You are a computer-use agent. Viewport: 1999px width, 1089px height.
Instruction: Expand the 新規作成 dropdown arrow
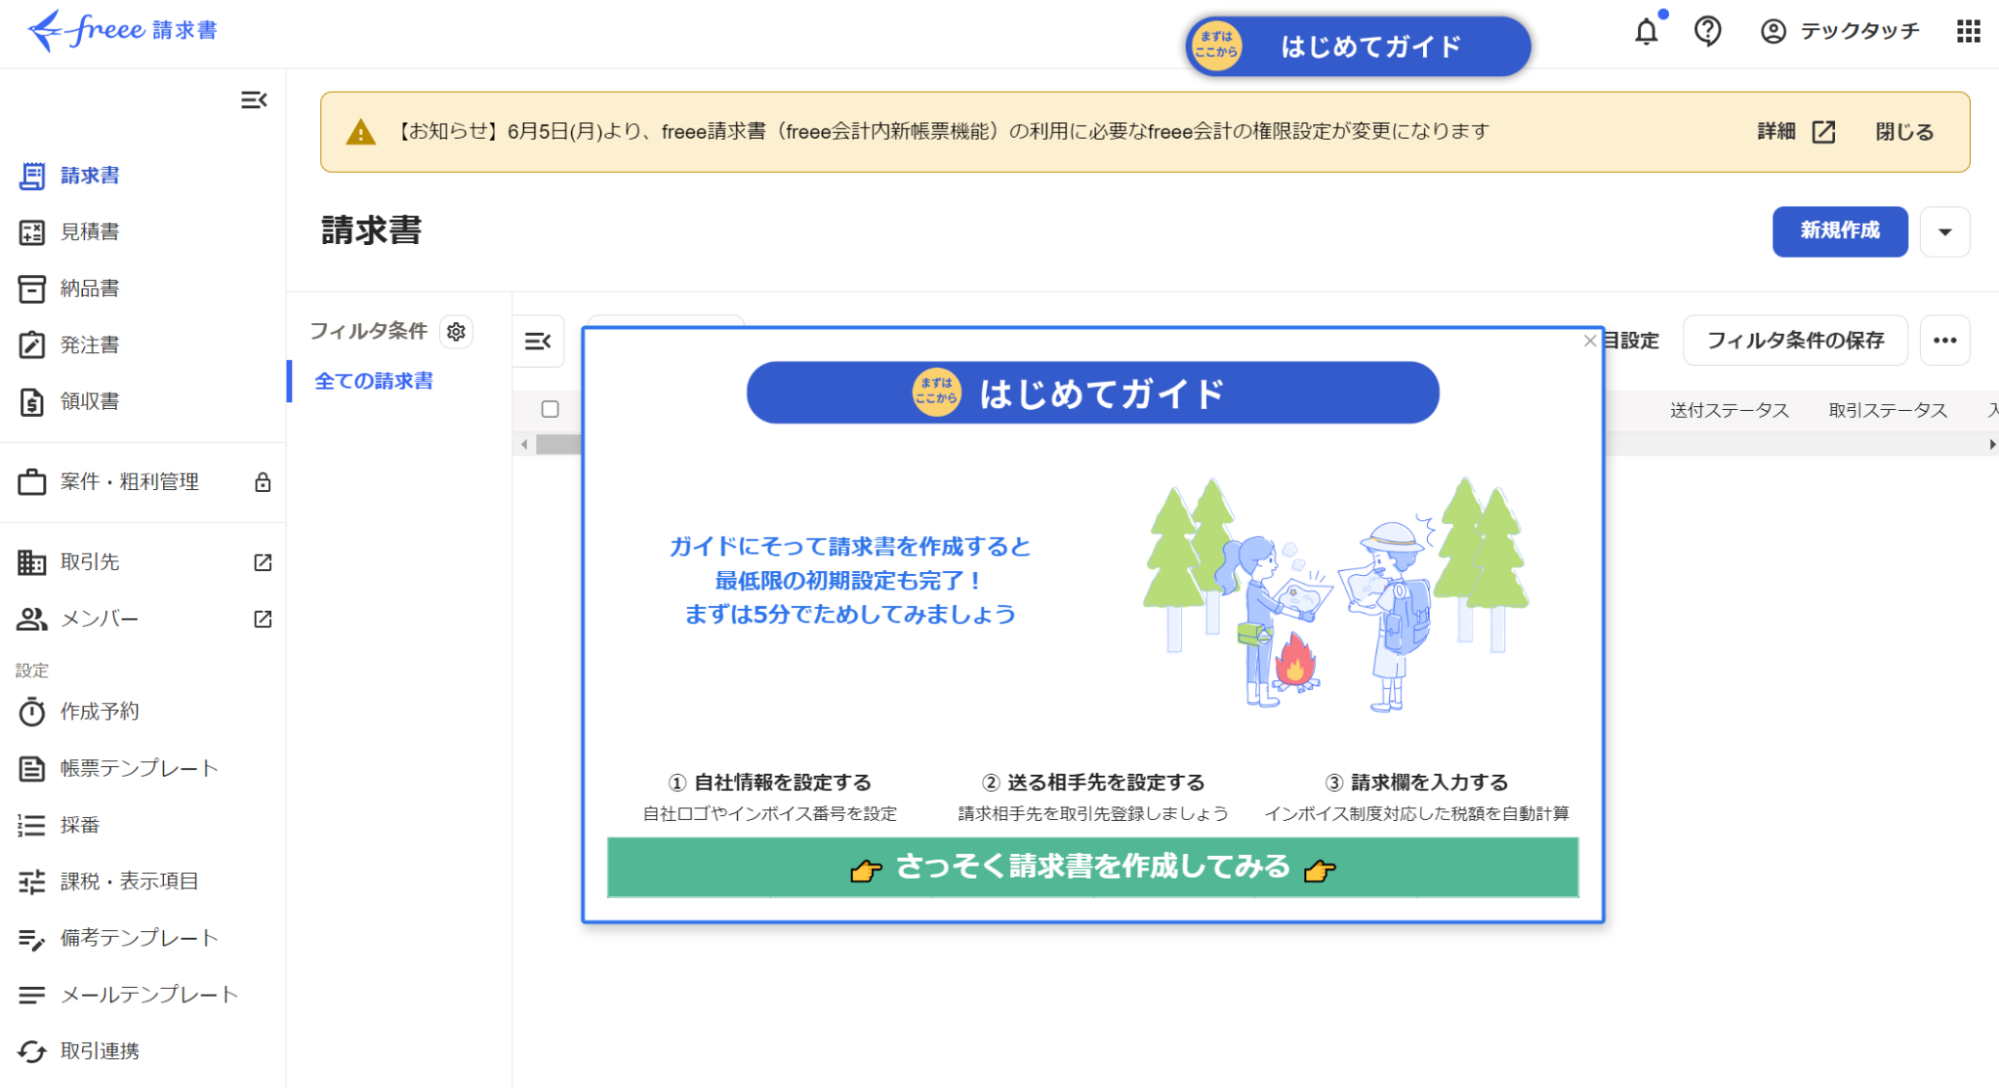(1944, 231)
